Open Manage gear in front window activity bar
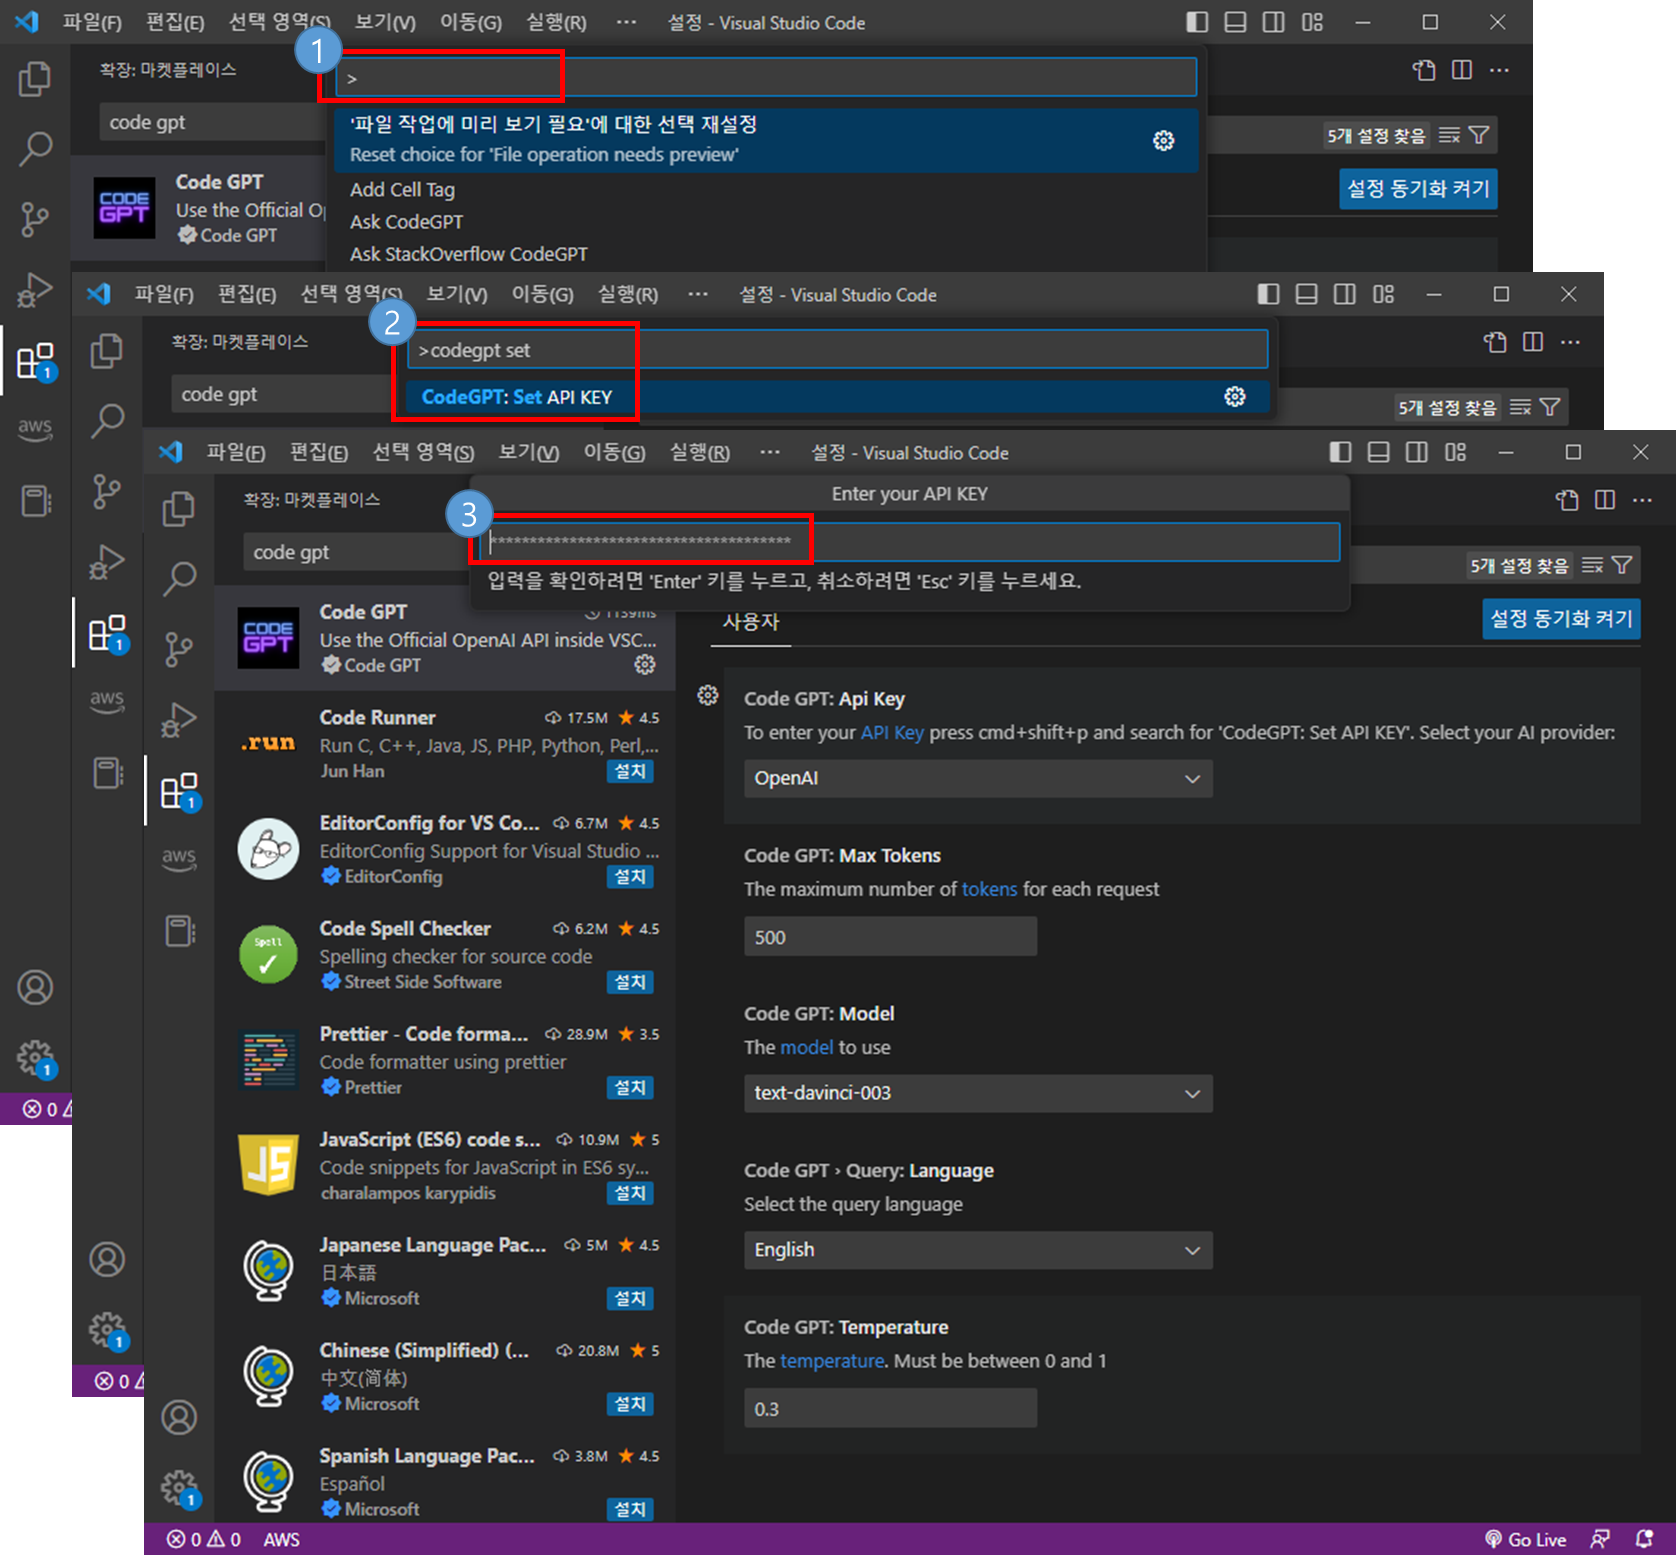This screenshot has height=1555, width=1676. [x=180, y=1488]
